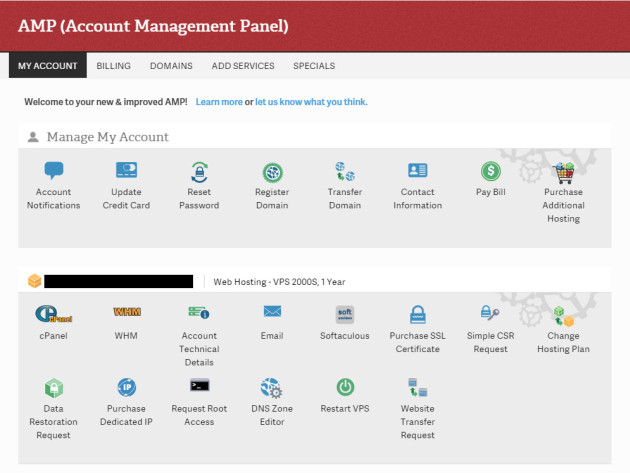Viewport: 630px width, 473px height.
Task: Click the Manage My Account person icon
Action: pyautogui.click(x=33, y=137)
